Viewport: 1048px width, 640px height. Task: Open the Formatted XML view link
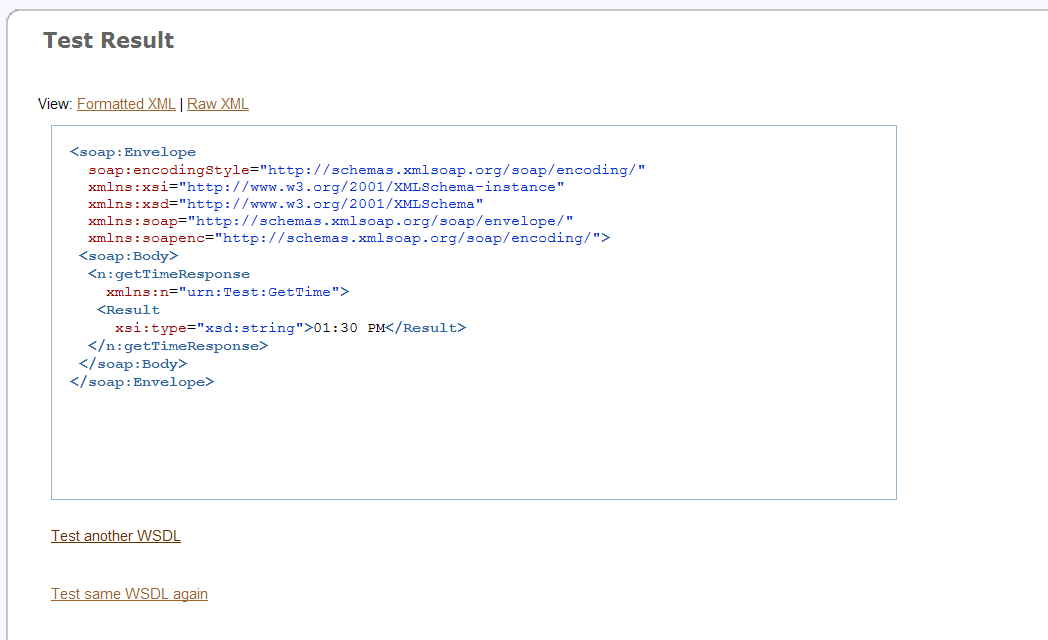[x=126, y=104]
